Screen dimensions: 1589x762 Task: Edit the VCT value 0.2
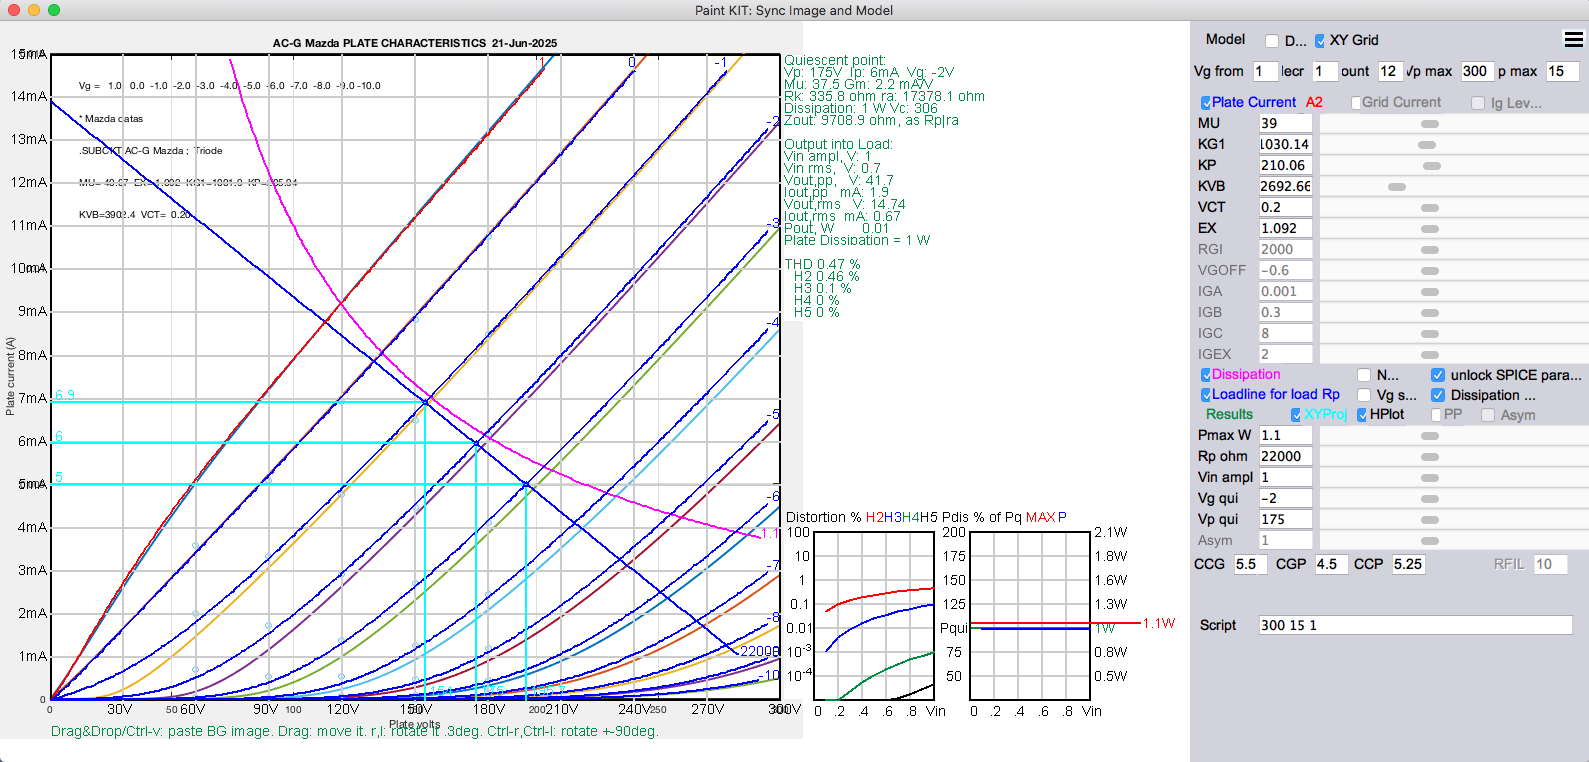[x=1285, y=207]
